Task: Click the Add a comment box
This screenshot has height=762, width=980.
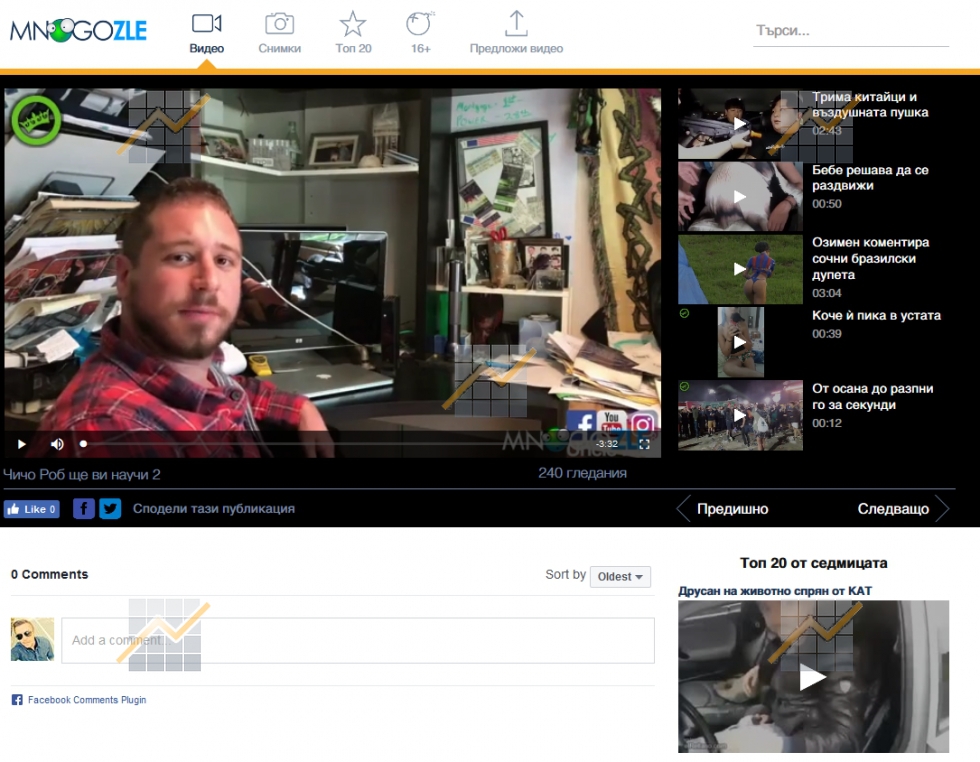Action: point(357,640)
